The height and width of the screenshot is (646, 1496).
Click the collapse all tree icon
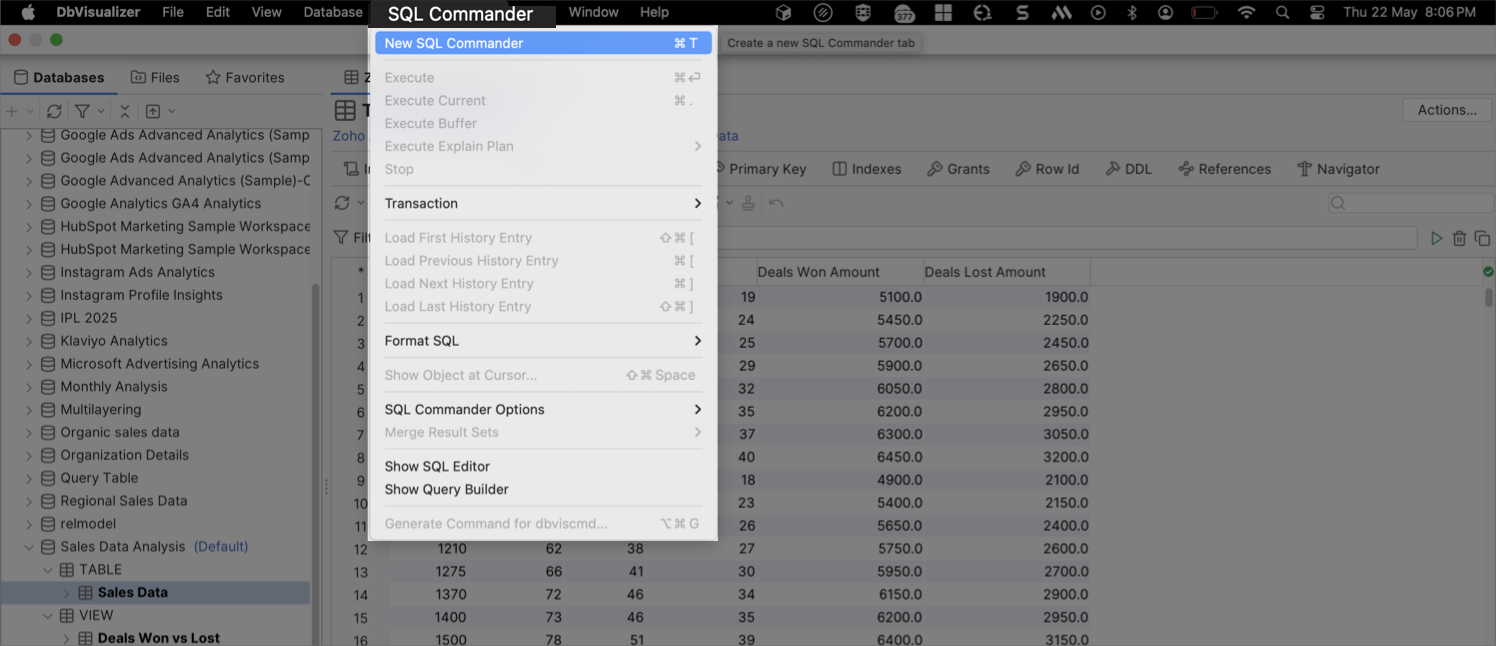(x=124, y=111)
